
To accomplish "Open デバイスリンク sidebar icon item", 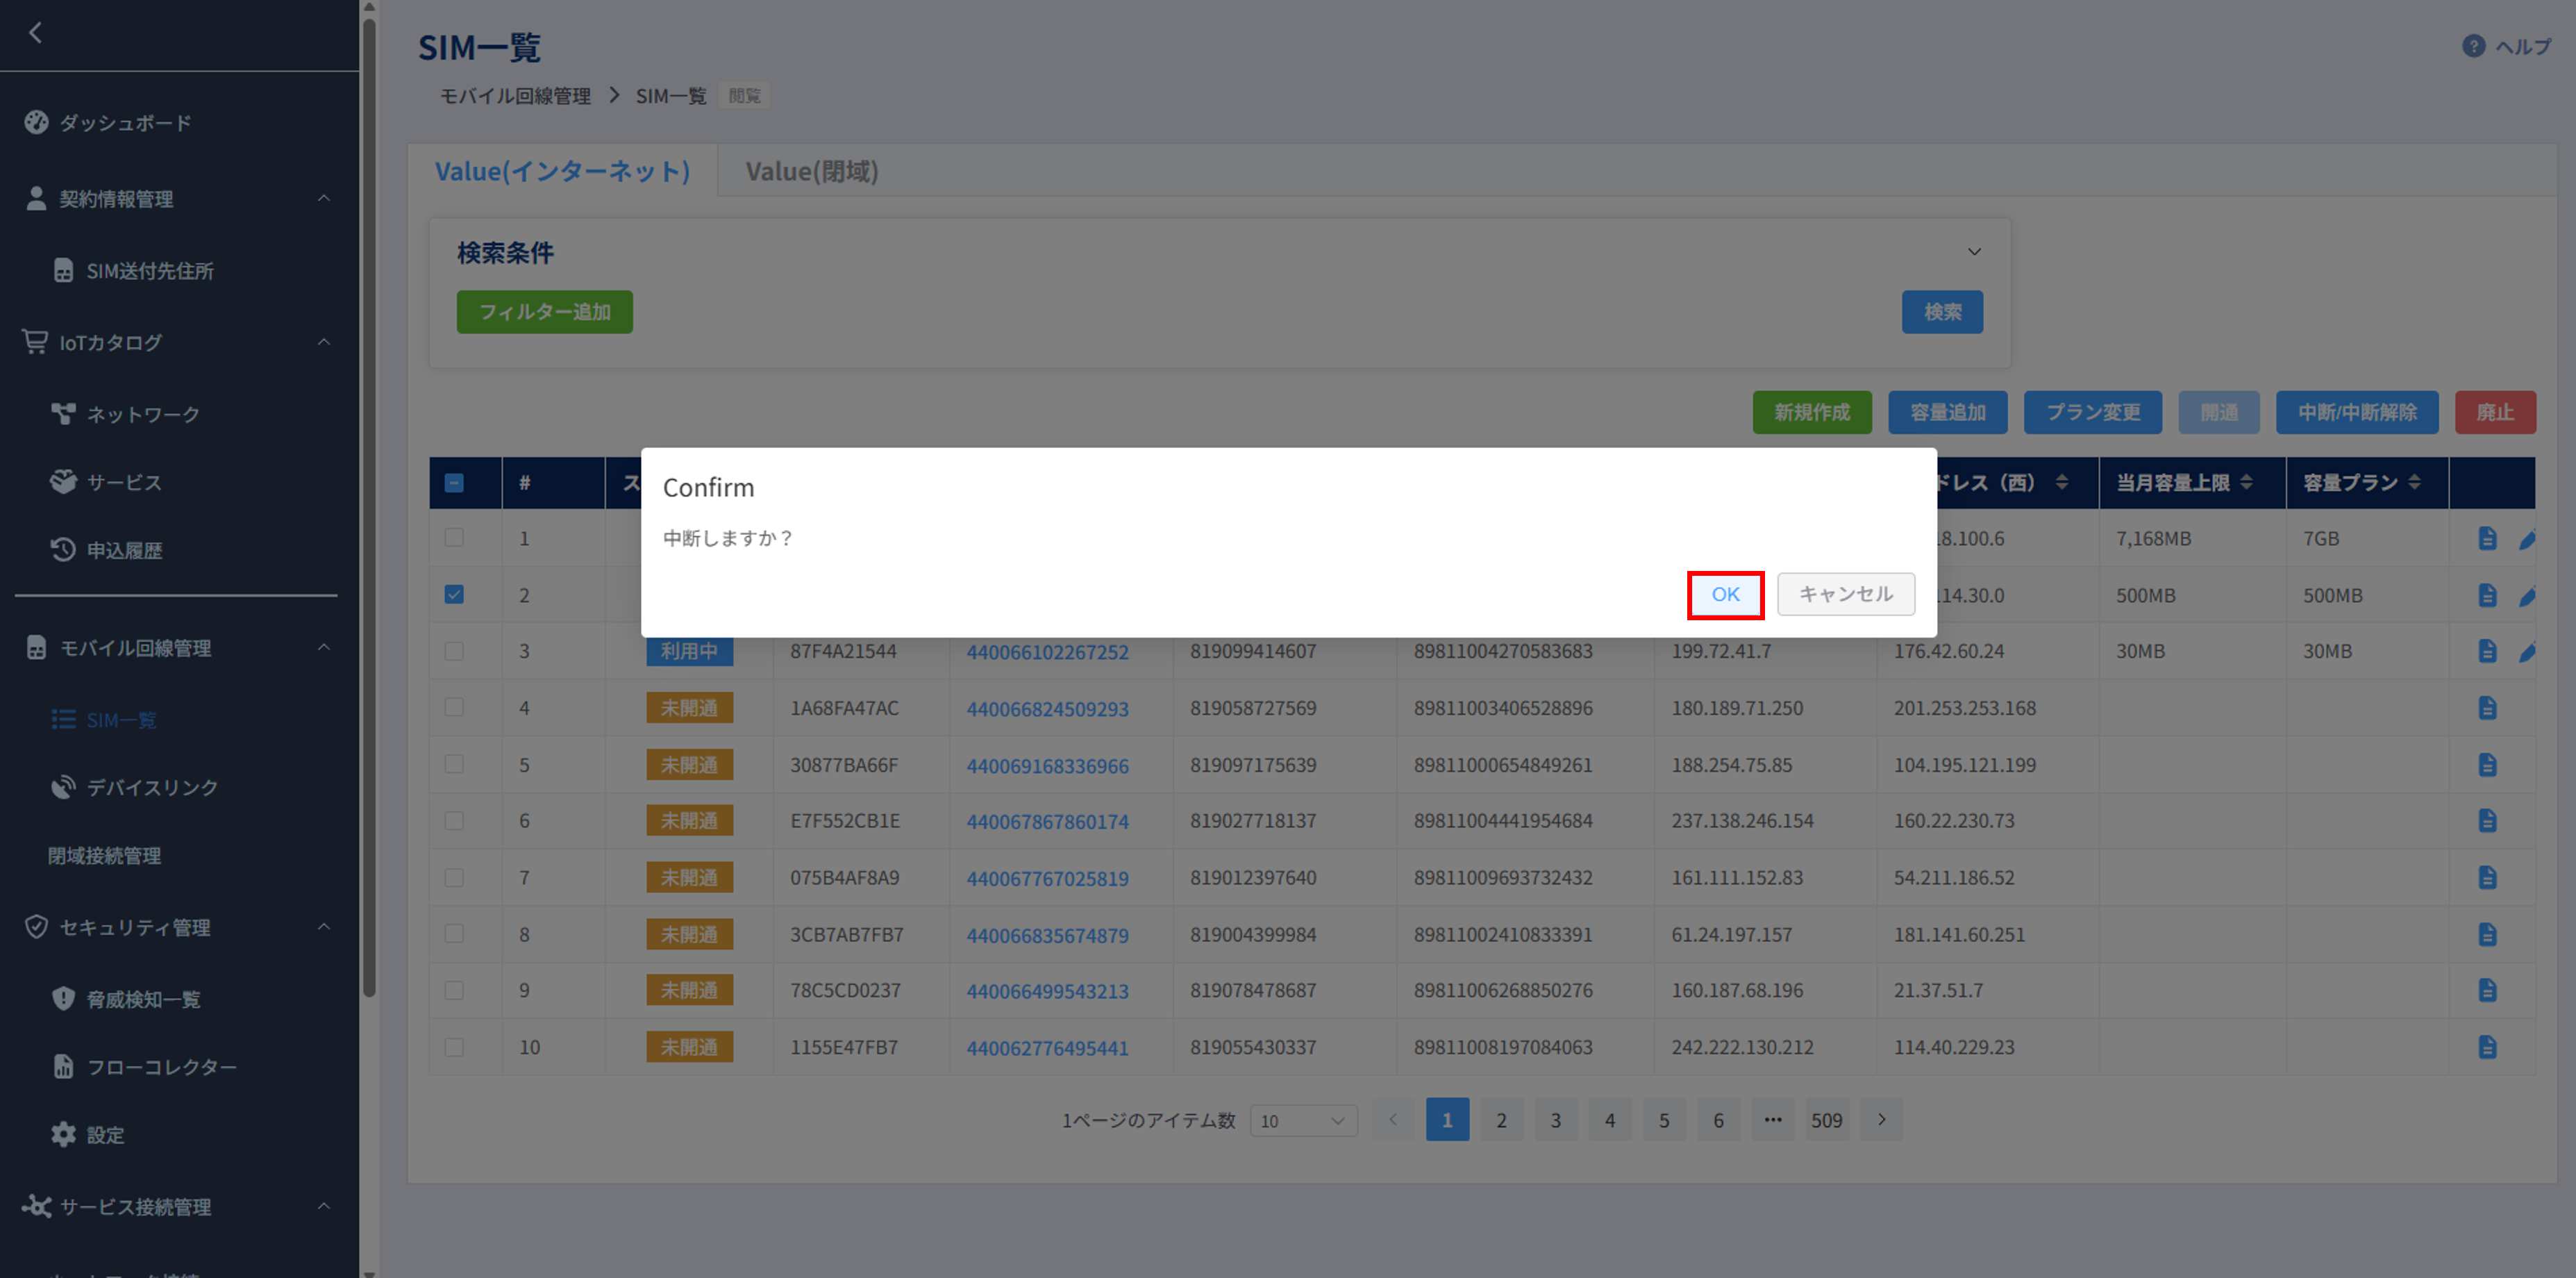I will coord(63,787).
